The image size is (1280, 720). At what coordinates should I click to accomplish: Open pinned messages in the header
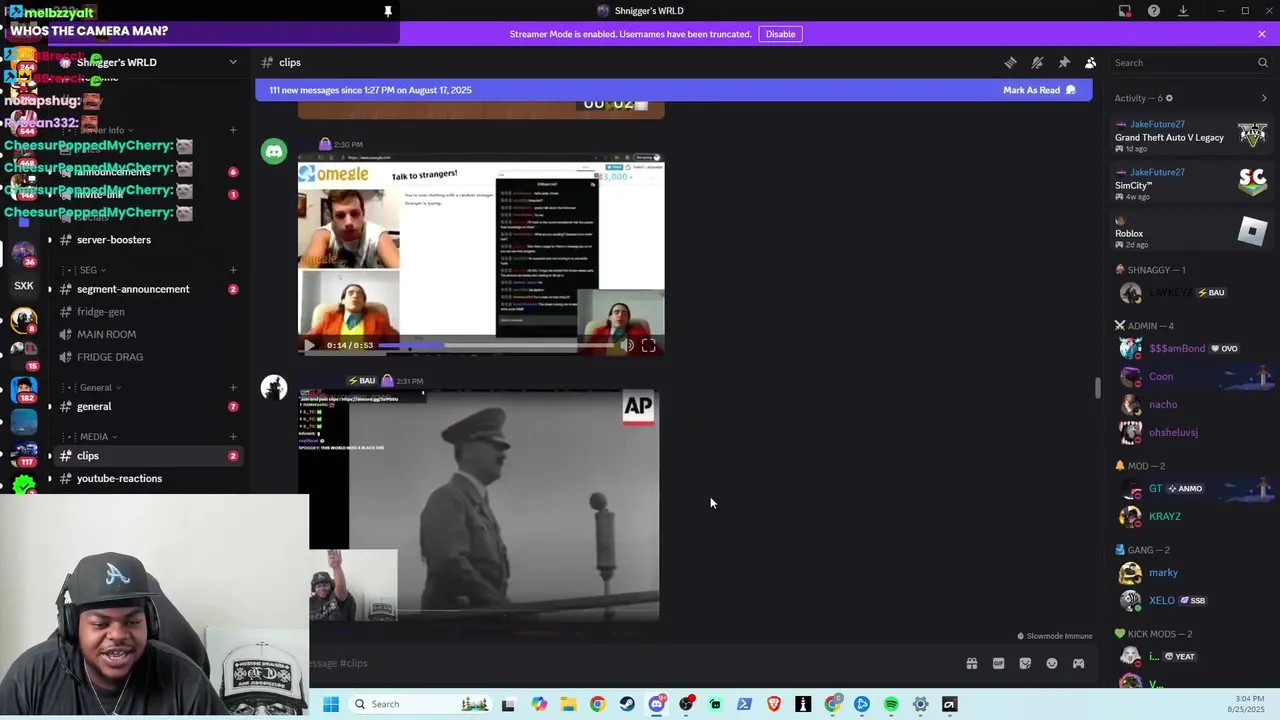click(1064, 63)
